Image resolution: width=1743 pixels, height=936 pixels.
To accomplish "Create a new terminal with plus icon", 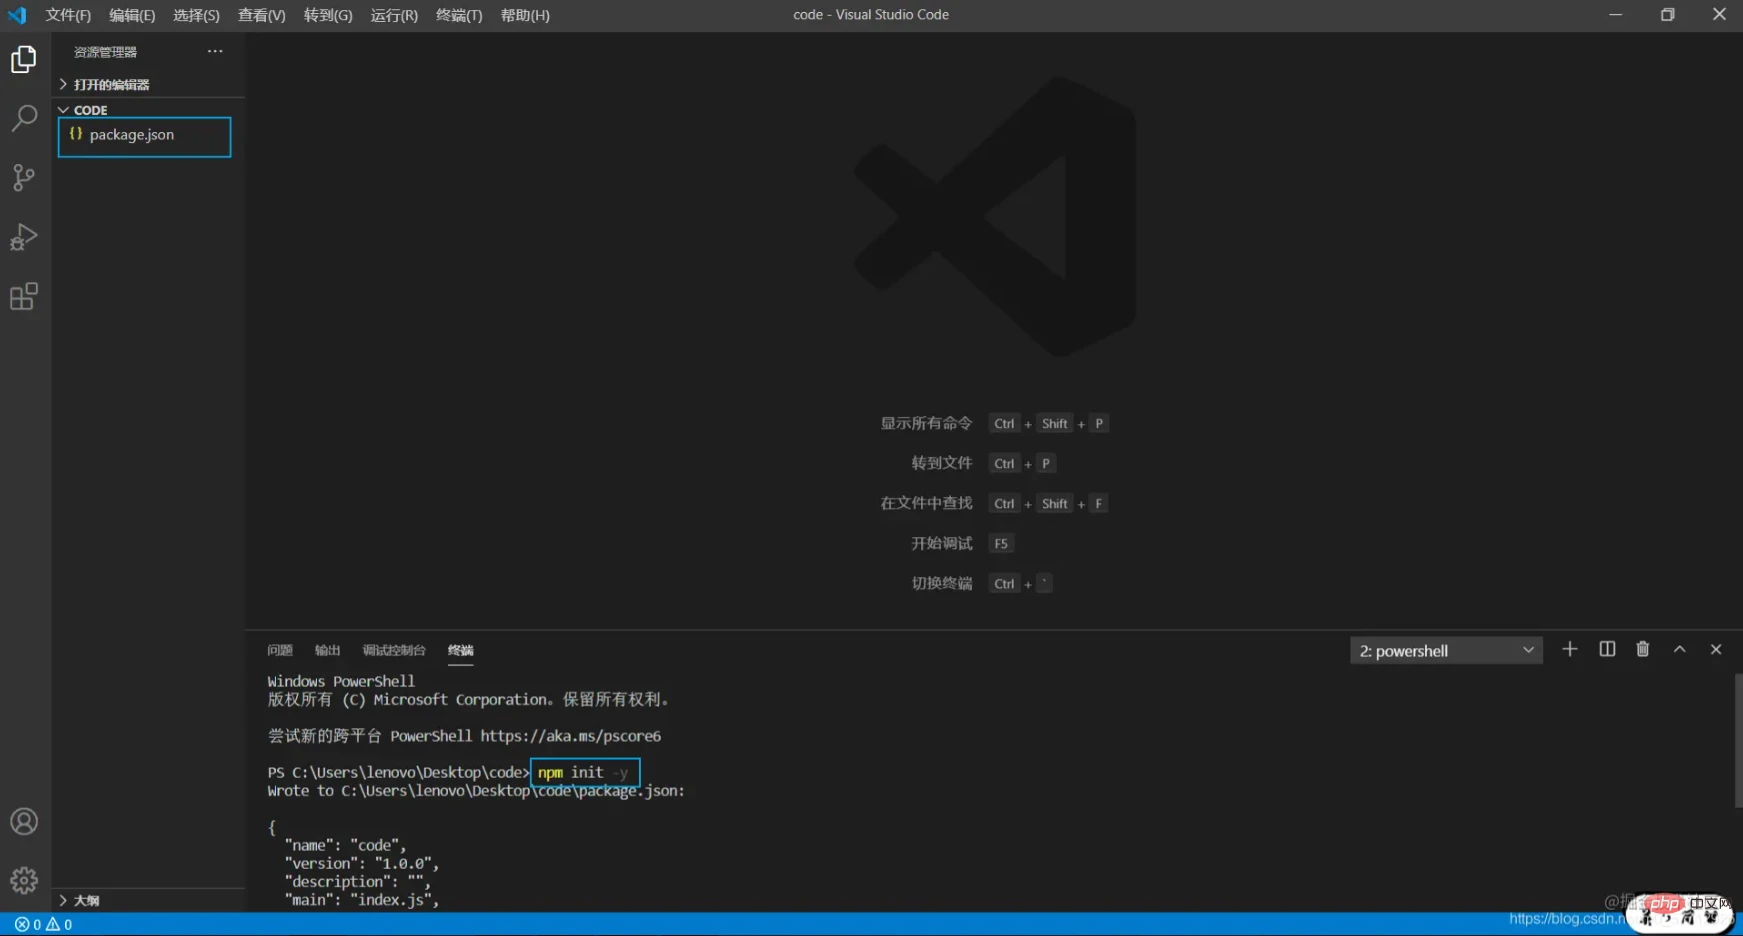I will (x=1570, y=650).
